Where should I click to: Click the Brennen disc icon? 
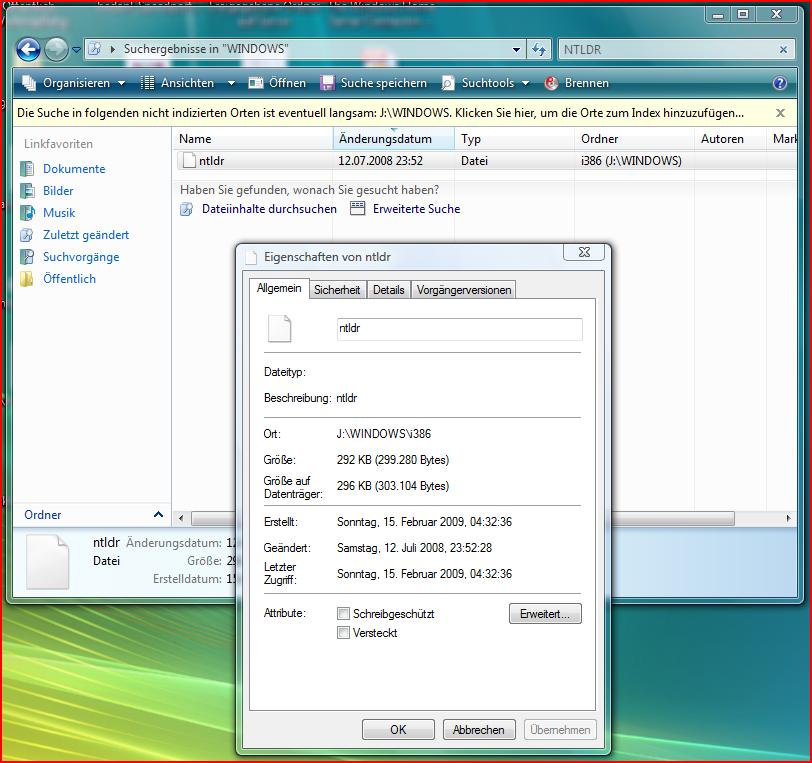click(x=552, y=83)
